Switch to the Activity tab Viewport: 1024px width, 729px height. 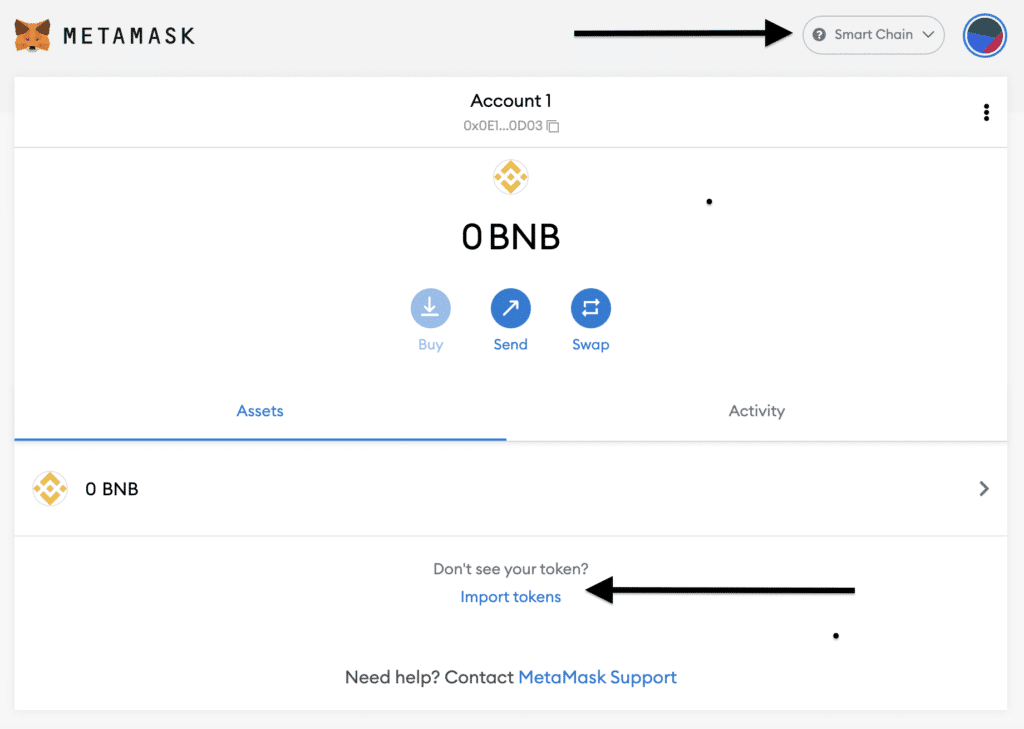tap(757, 411)
